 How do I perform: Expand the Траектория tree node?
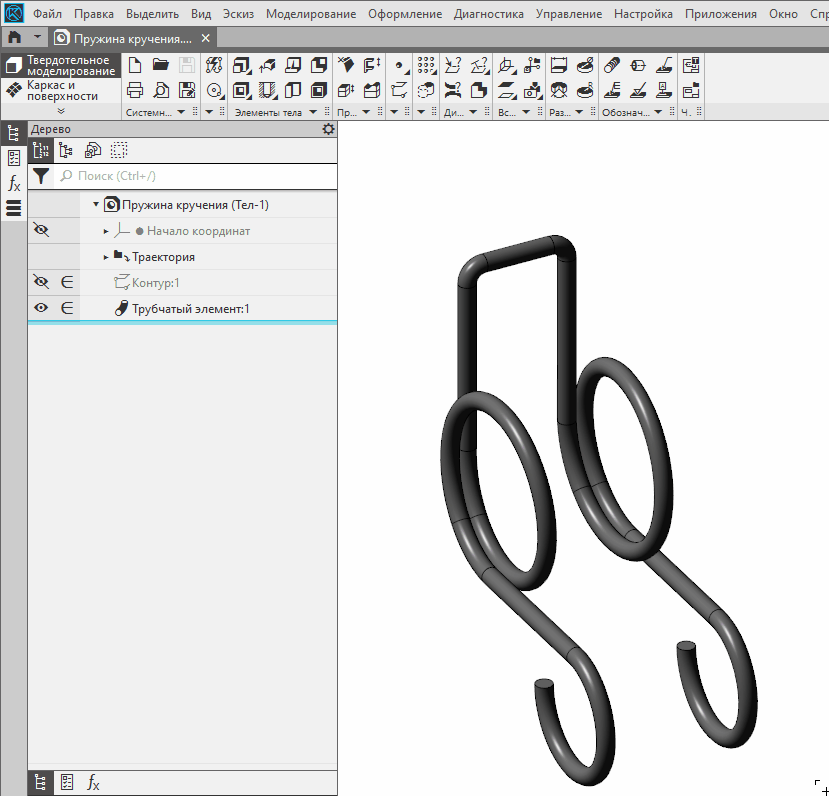click(x=106, y=257)
